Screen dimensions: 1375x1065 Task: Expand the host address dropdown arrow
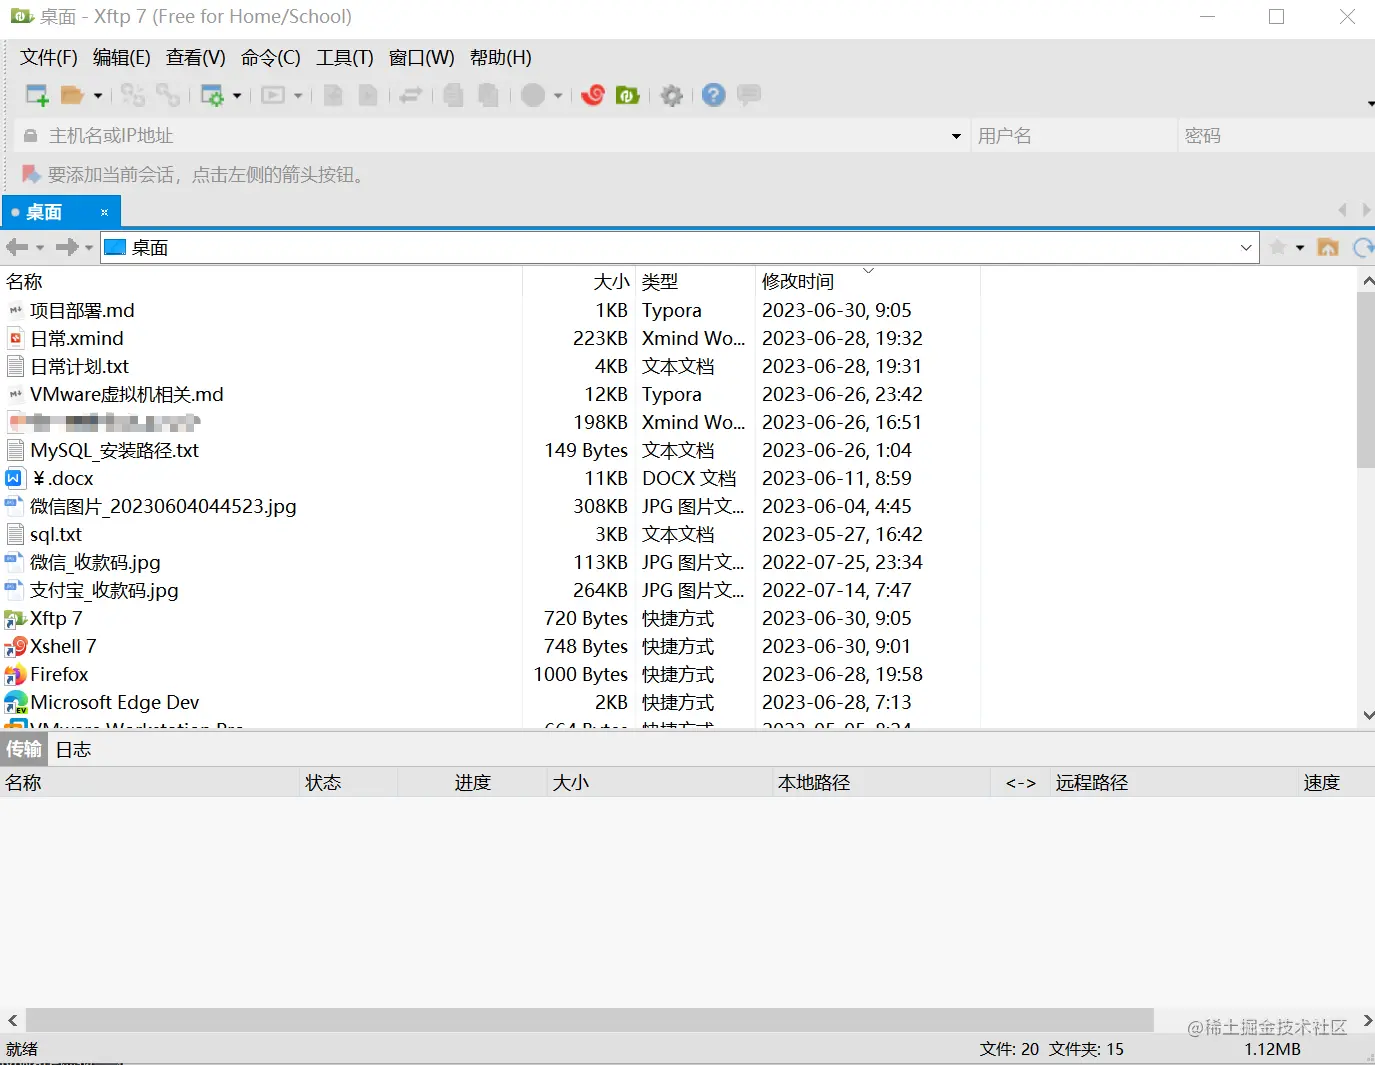pos(956,136)
